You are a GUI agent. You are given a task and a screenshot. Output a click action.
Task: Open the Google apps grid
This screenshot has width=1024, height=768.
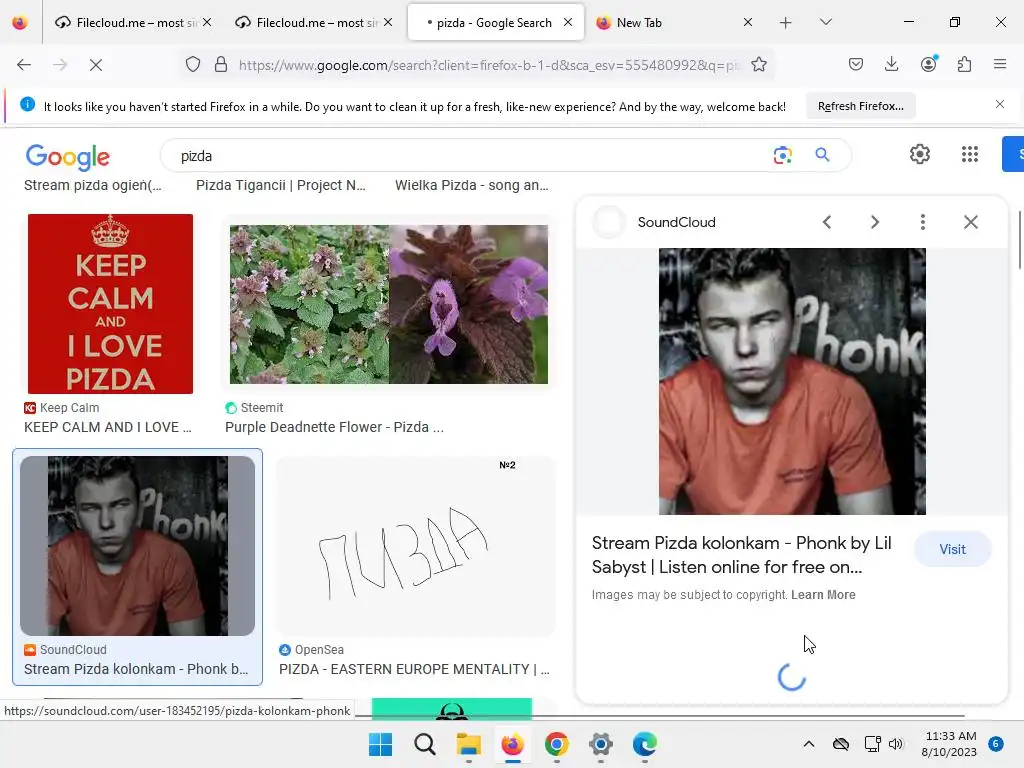pos(970,154)
